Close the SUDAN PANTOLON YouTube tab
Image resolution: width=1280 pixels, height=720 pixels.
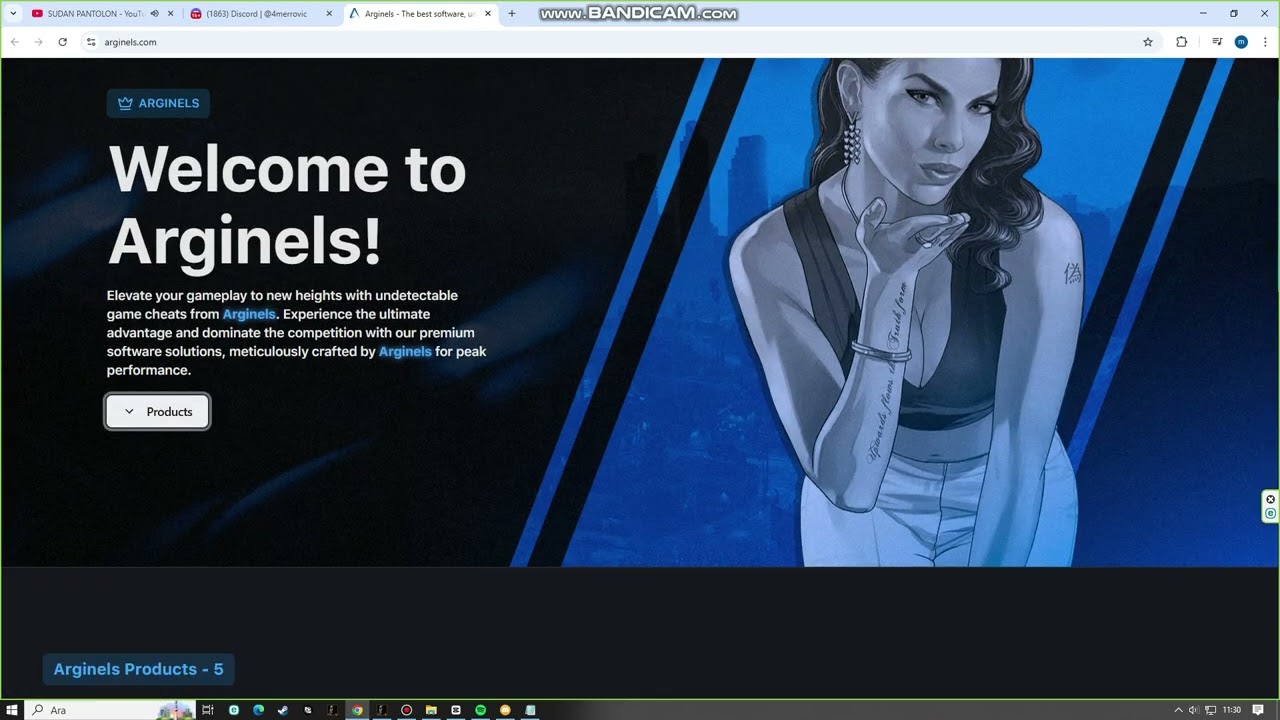click(x=171, y=14)
